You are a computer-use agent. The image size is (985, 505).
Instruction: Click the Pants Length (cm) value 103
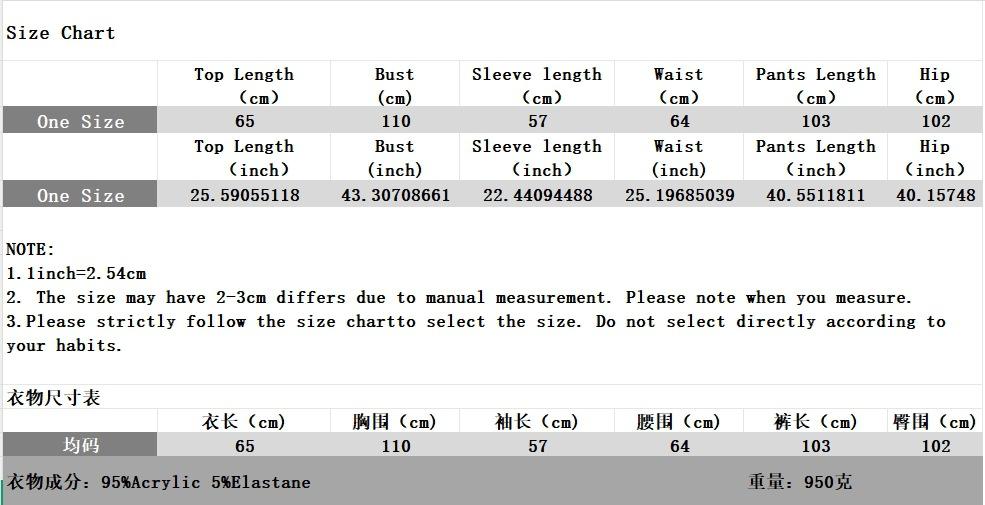[815, 121]
